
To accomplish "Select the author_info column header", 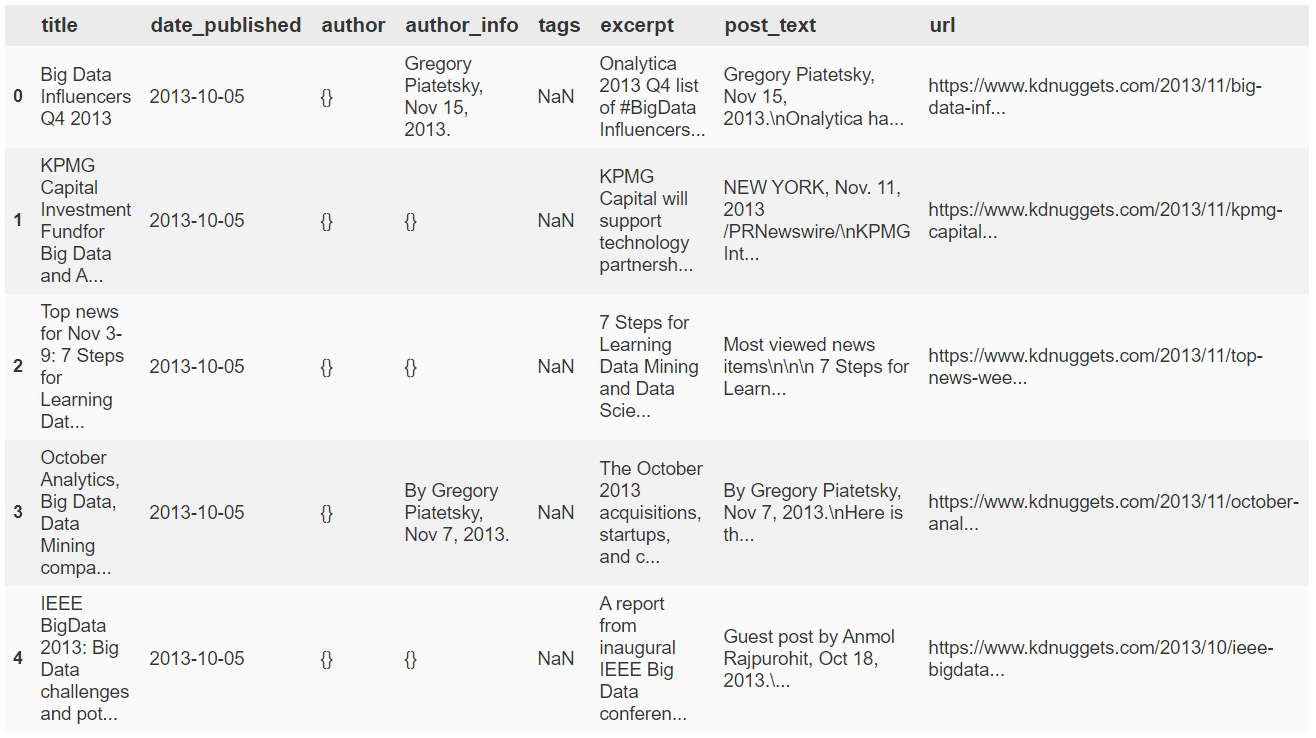I will (x=462, y=25).
